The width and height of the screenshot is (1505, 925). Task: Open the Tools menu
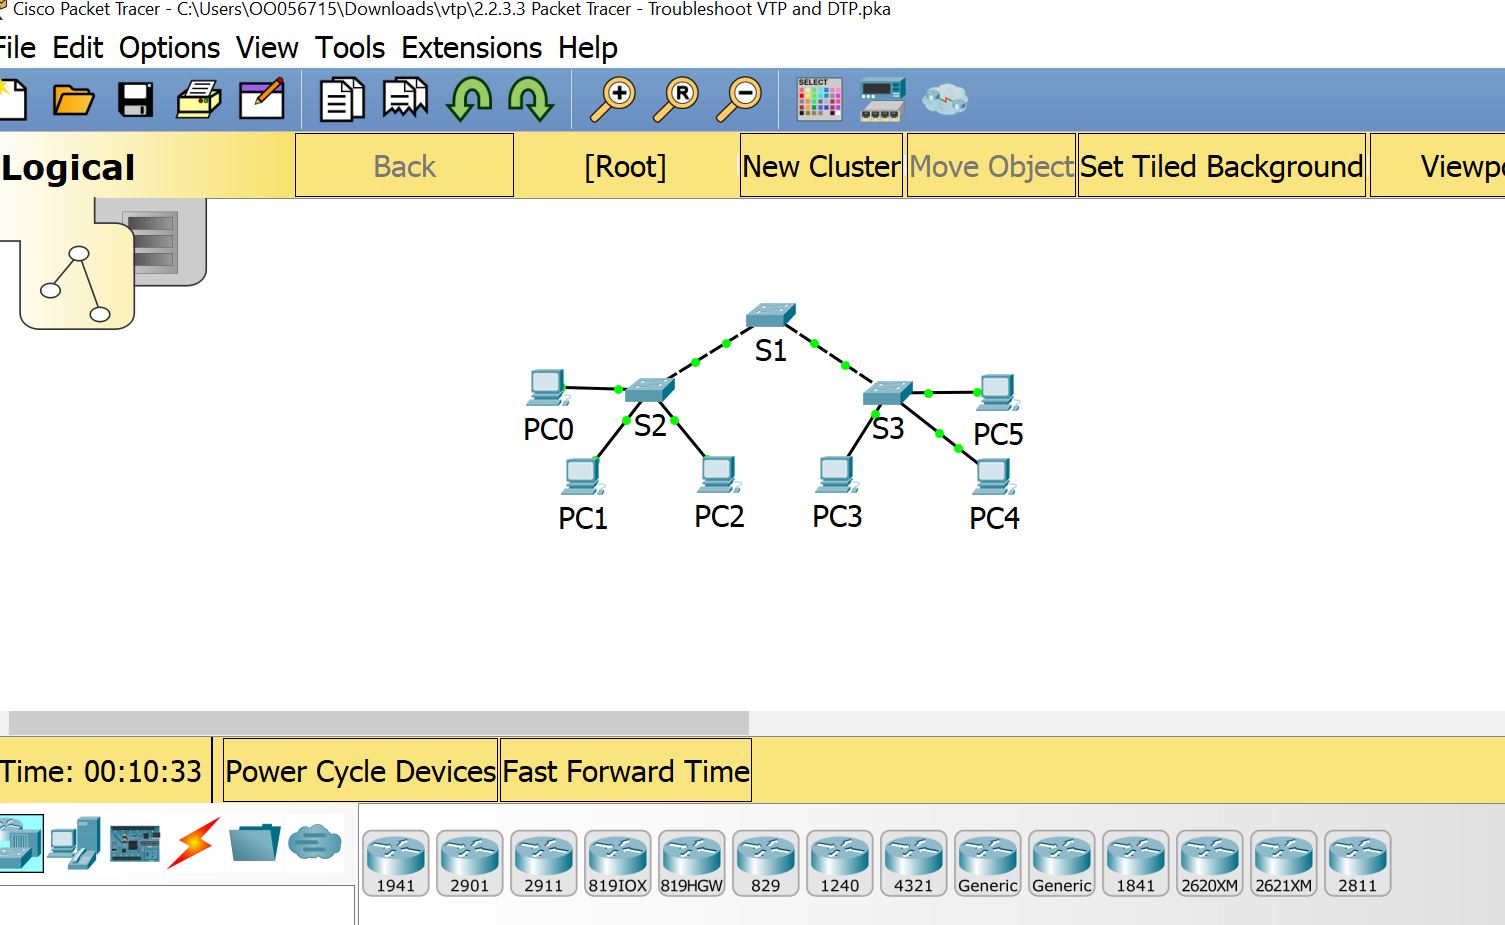[350, 47]
